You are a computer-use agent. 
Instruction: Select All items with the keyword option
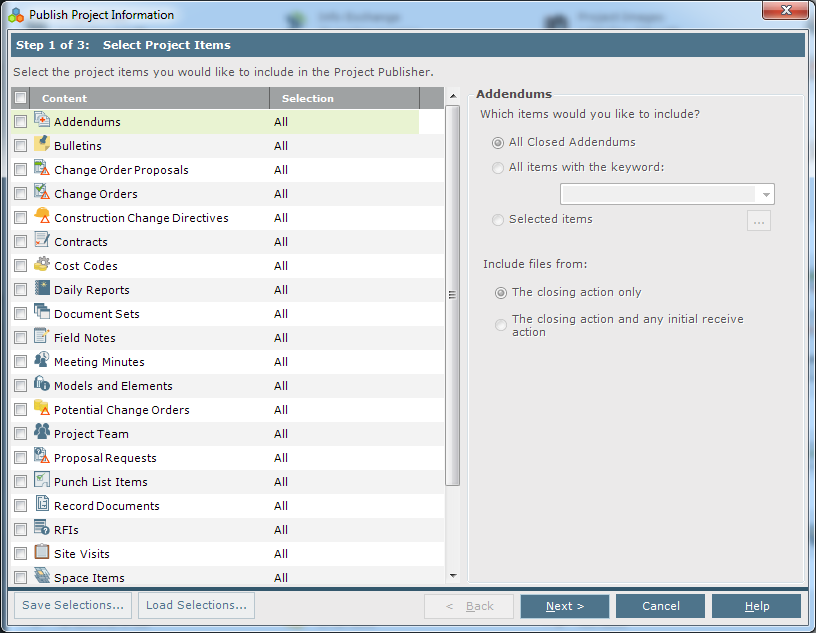click(498, 168)
